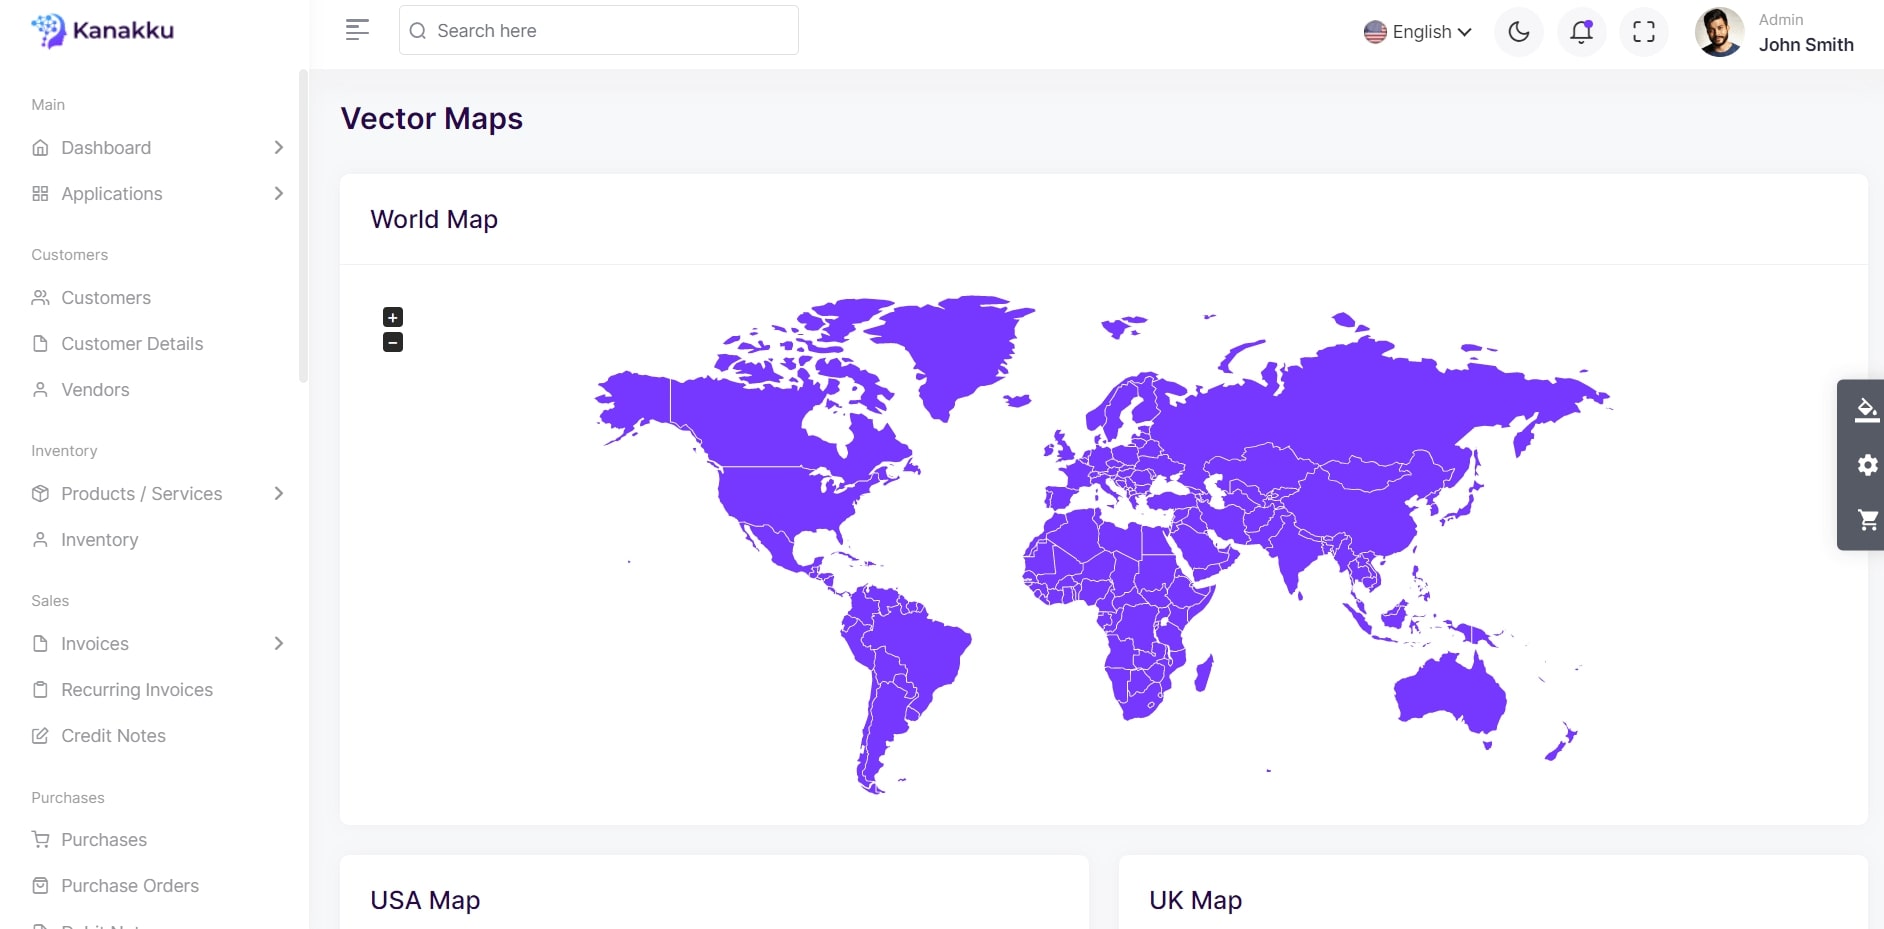
Task: Toggle dark mode with moon icon
Action: pos(1518,32)
